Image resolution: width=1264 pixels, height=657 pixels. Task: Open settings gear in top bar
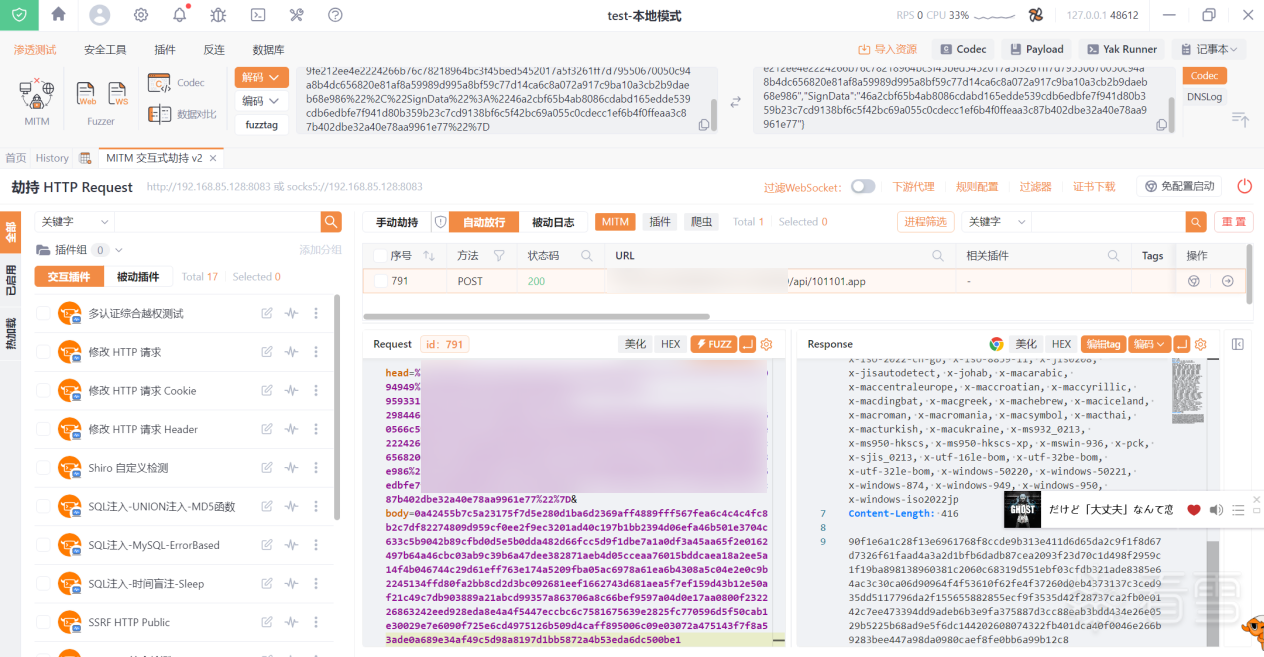[x=141, y=15]
